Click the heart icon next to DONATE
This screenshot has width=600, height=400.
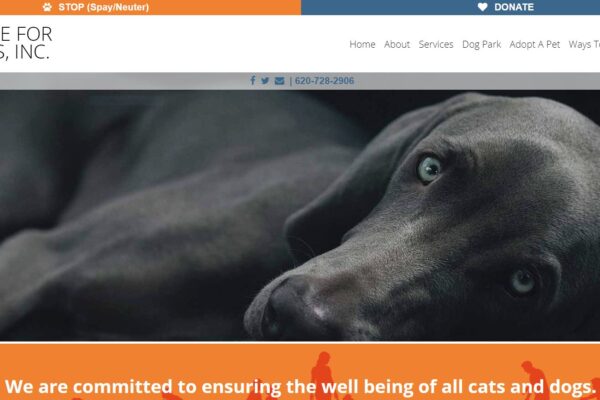483,7
